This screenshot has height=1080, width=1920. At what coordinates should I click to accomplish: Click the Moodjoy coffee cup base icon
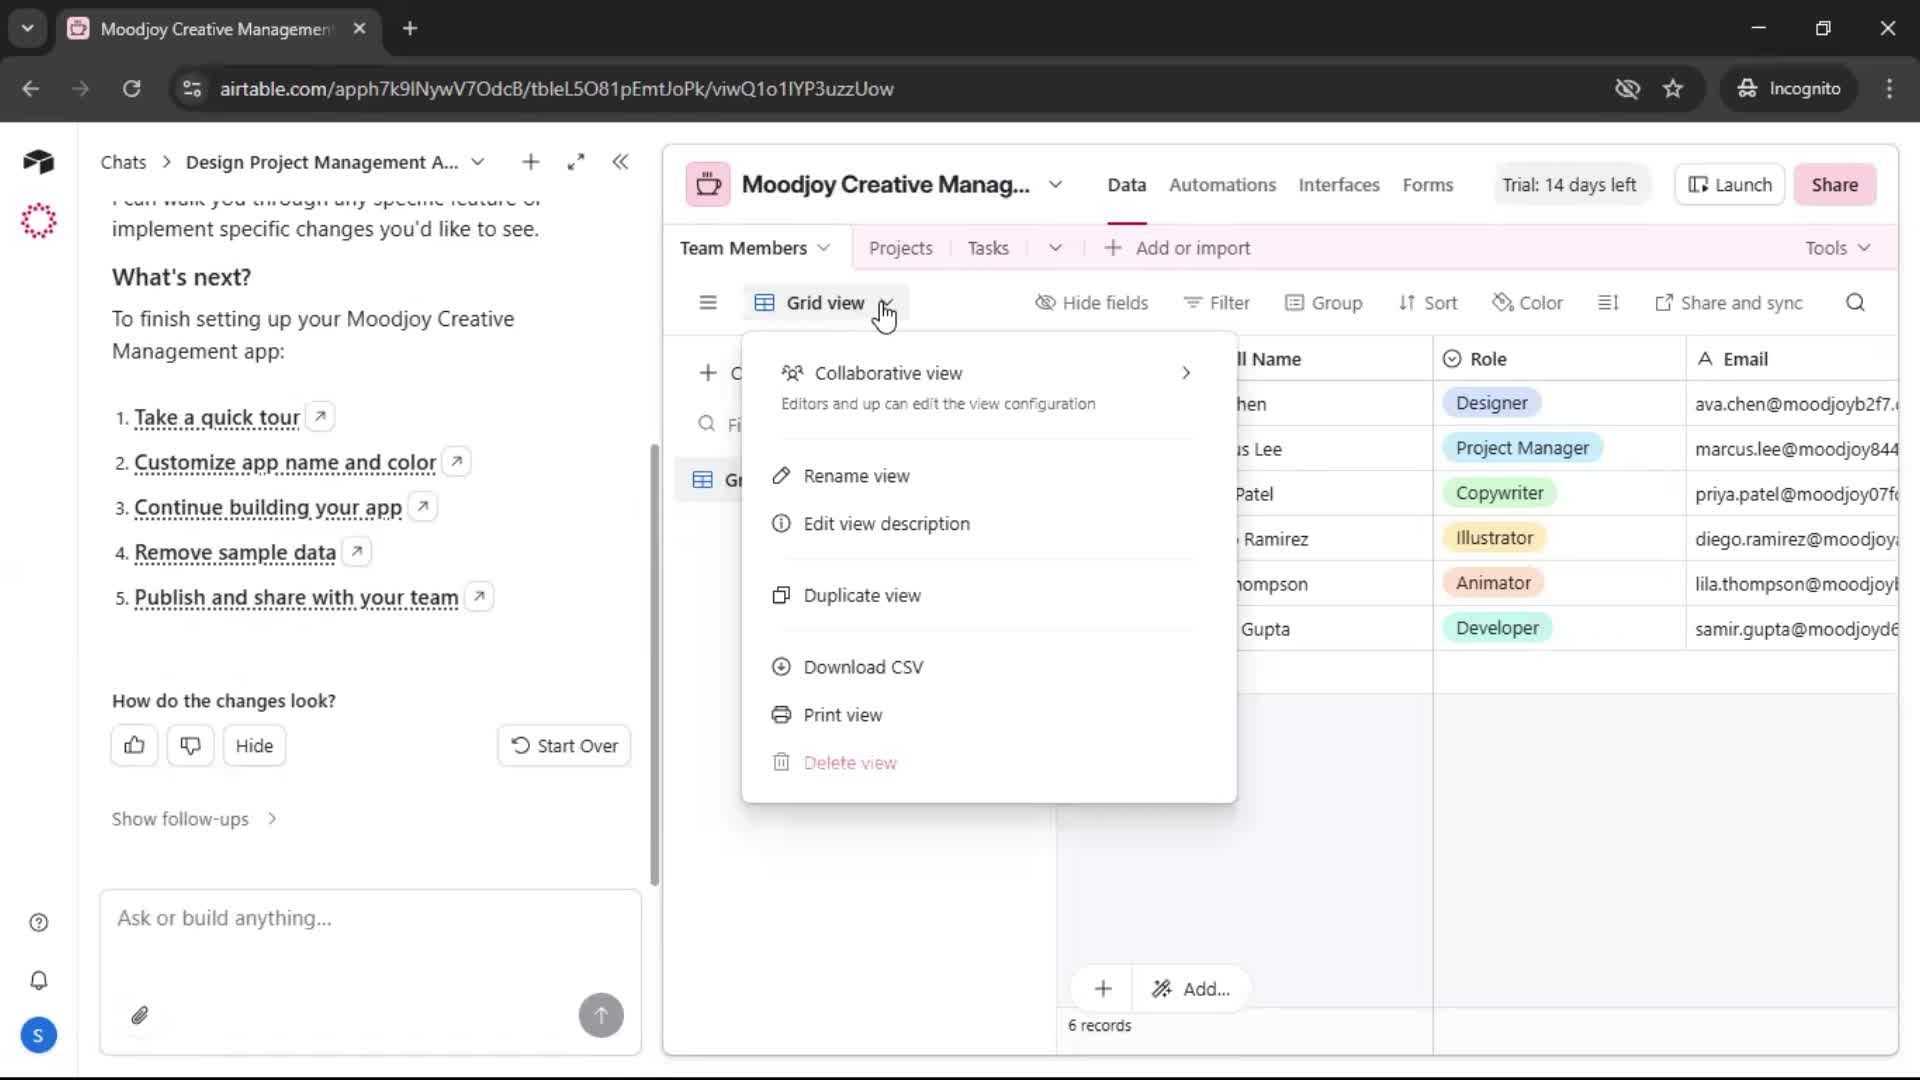pos(708,185)
